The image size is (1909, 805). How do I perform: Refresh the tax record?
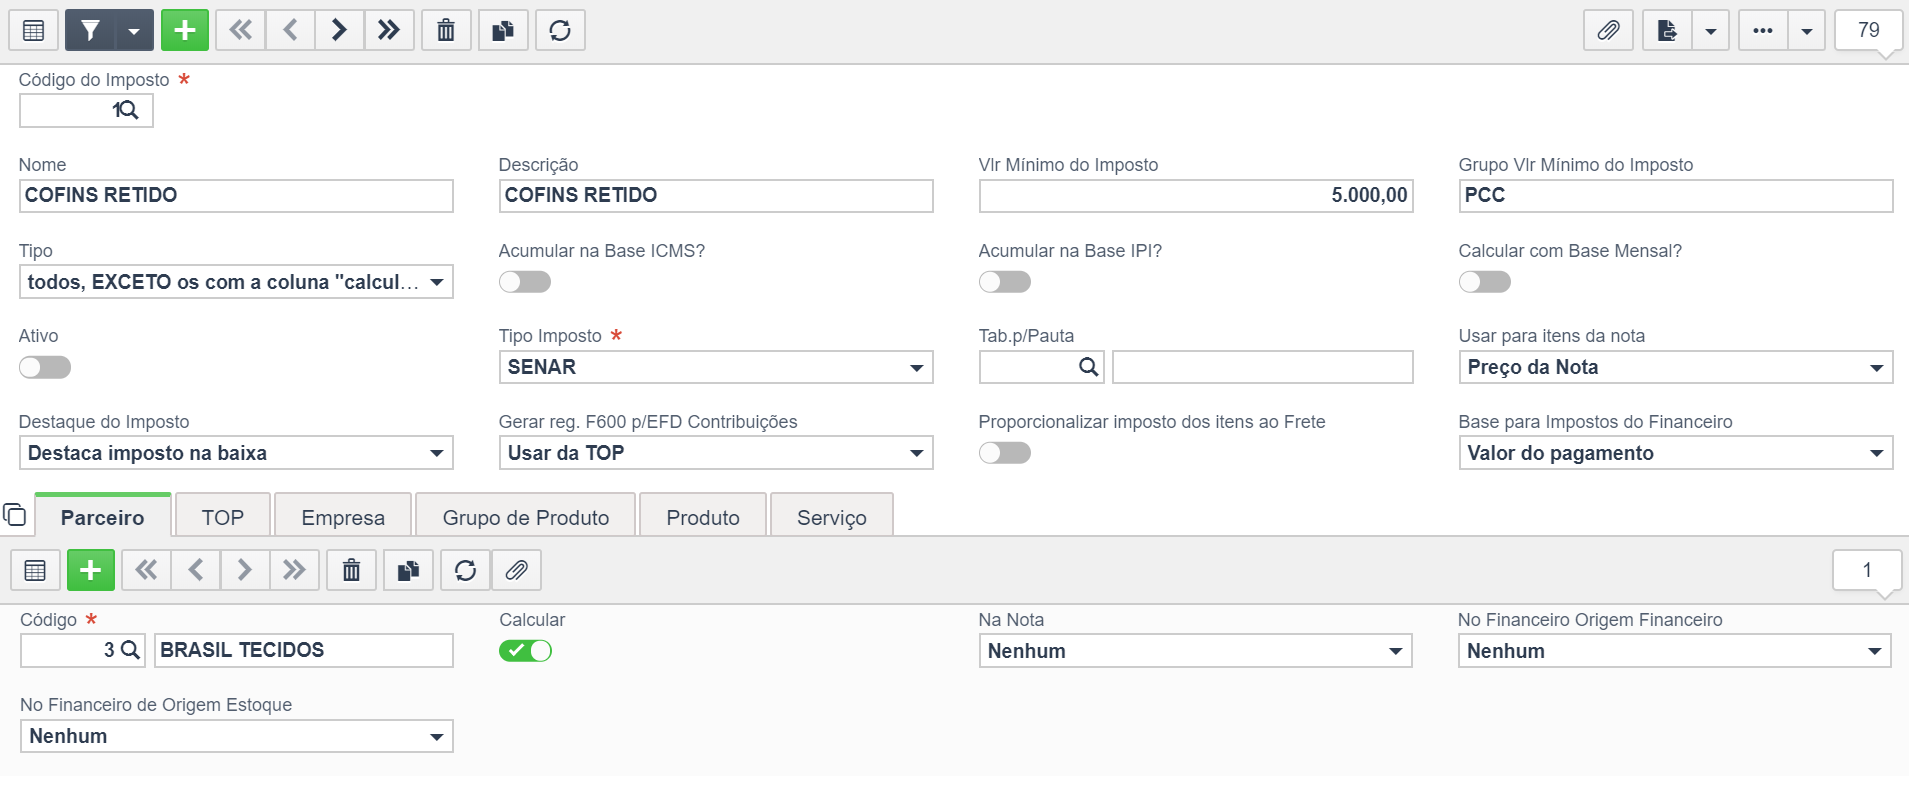(560, 30)
